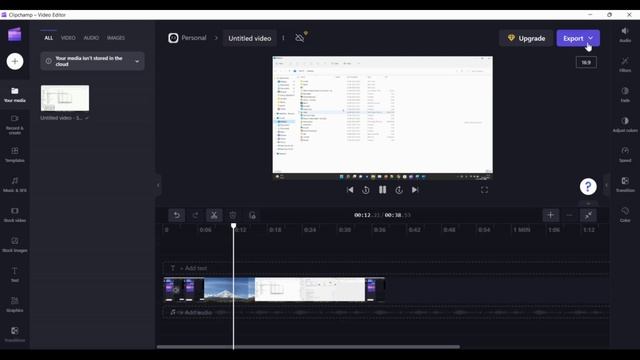Zoom out the timeline with minus
Screen dimensions: 640x360
click(x=569, y=215)
